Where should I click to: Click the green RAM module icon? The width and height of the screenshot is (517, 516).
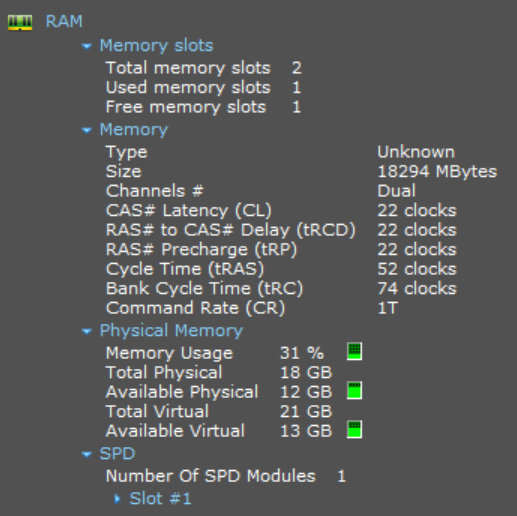[x=20, y=22]
